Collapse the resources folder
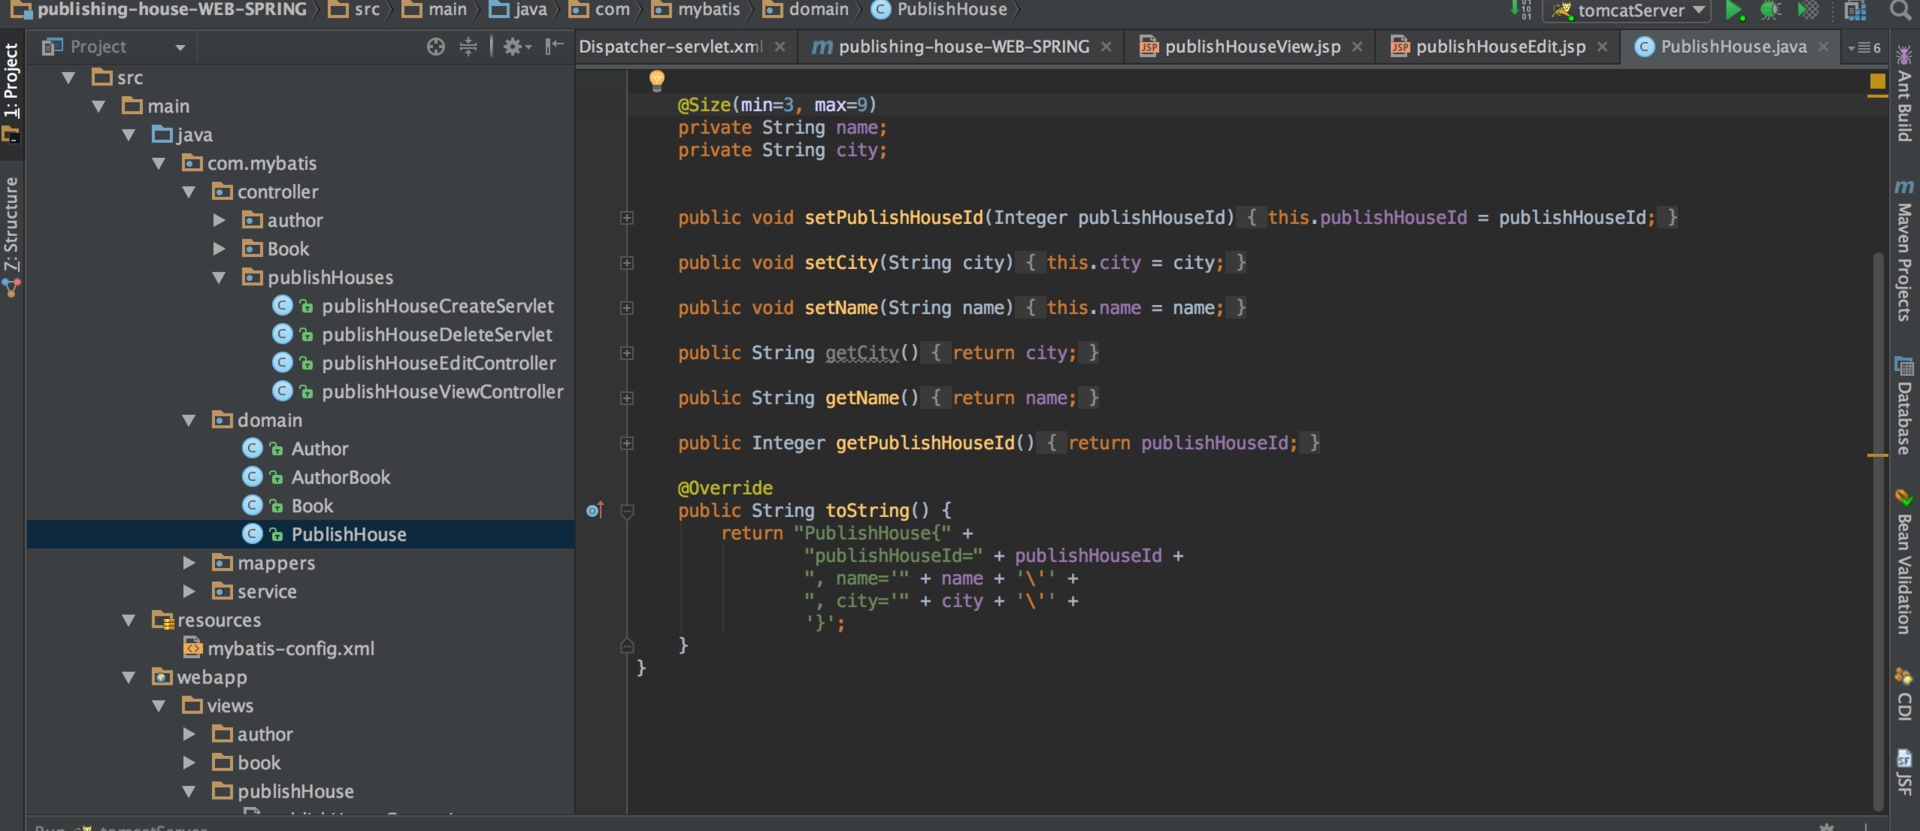The width and height of the screenshot is (1920, 831). [x=129, y=620]
